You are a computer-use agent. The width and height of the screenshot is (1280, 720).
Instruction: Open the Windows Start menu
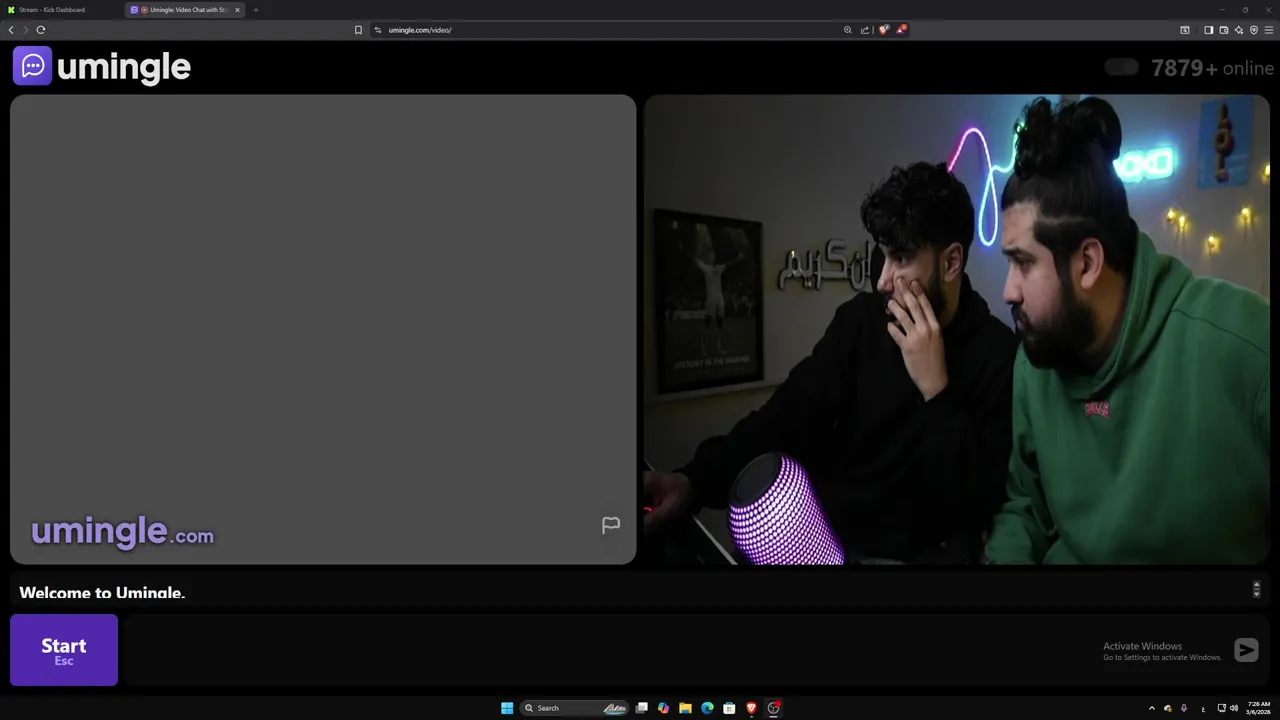(x=507, y=708)
